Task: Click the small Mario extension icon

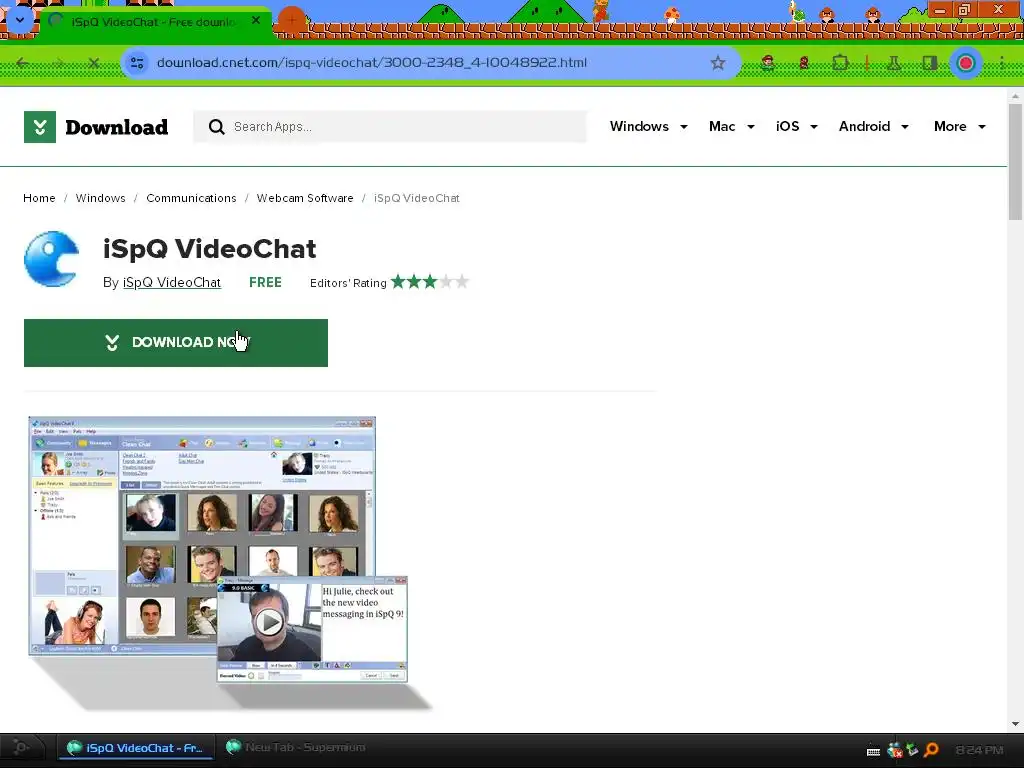Action: click(804, 63)
